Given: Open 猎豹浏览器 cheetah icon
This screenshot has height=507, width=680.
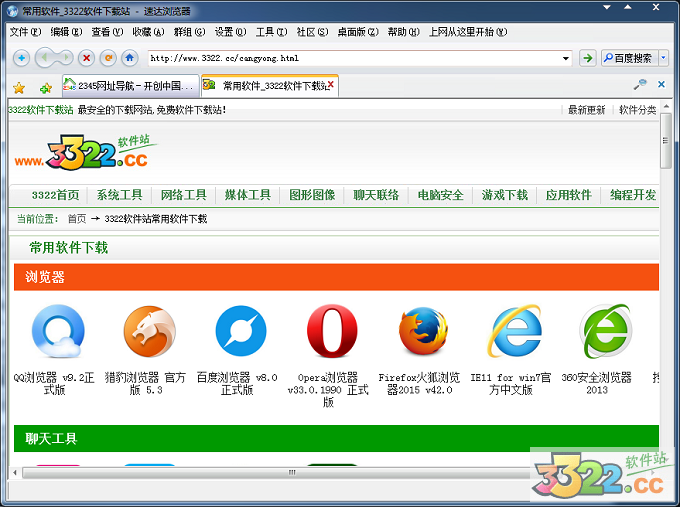Looking at the screenshot, I should point(150,331).
